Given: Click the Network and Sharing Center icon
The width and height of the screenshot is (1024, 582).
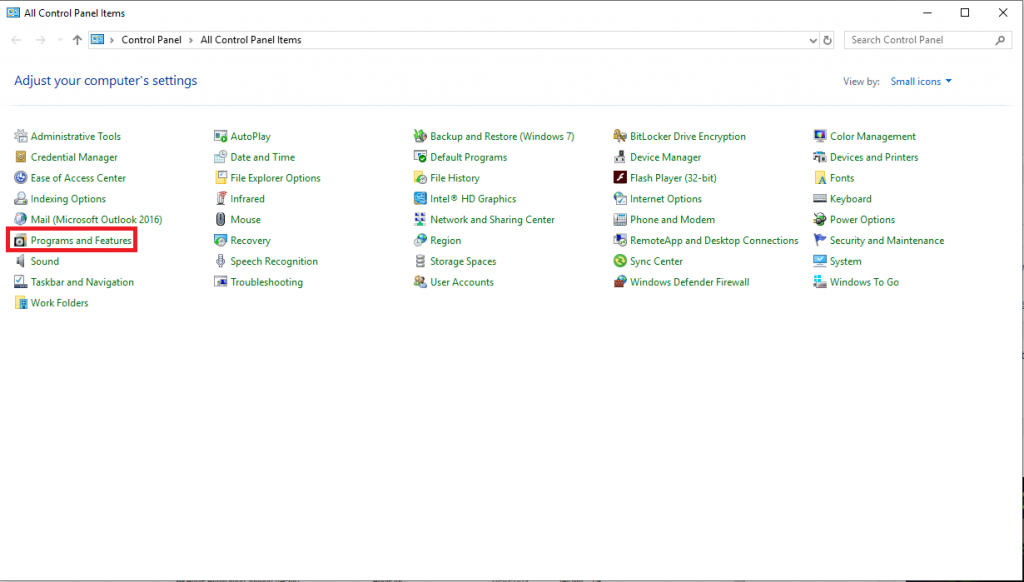Looking at the screenshot, I should click(421, 220).
